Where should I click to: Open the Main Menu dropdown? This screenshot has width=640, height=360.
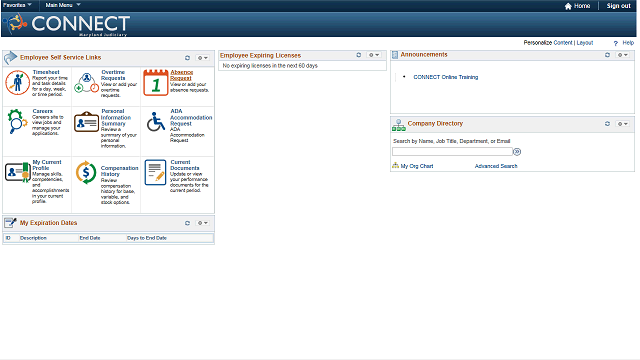tap(63, 5)
